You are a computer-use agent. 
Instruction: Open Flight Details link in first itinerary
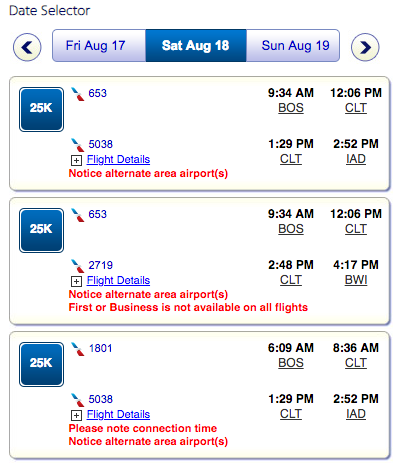[118, 159]
